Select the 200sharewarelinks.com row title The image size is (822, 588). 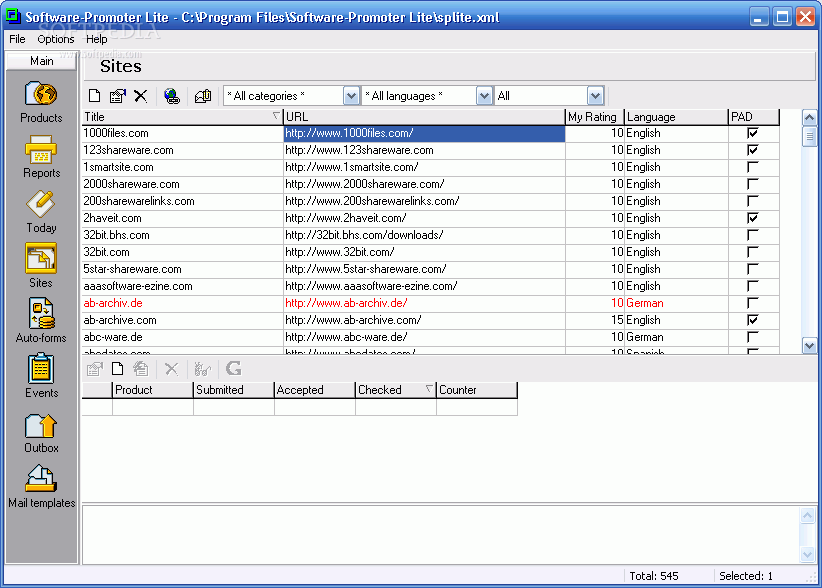139,201
